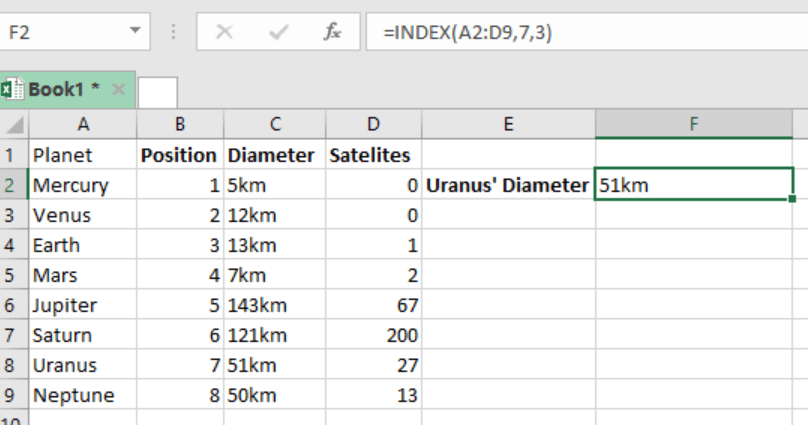Click the cell containing Uranus' Diameter label
Screen dimensions: 808x425
pyautogui.click(x=508, y=185)
